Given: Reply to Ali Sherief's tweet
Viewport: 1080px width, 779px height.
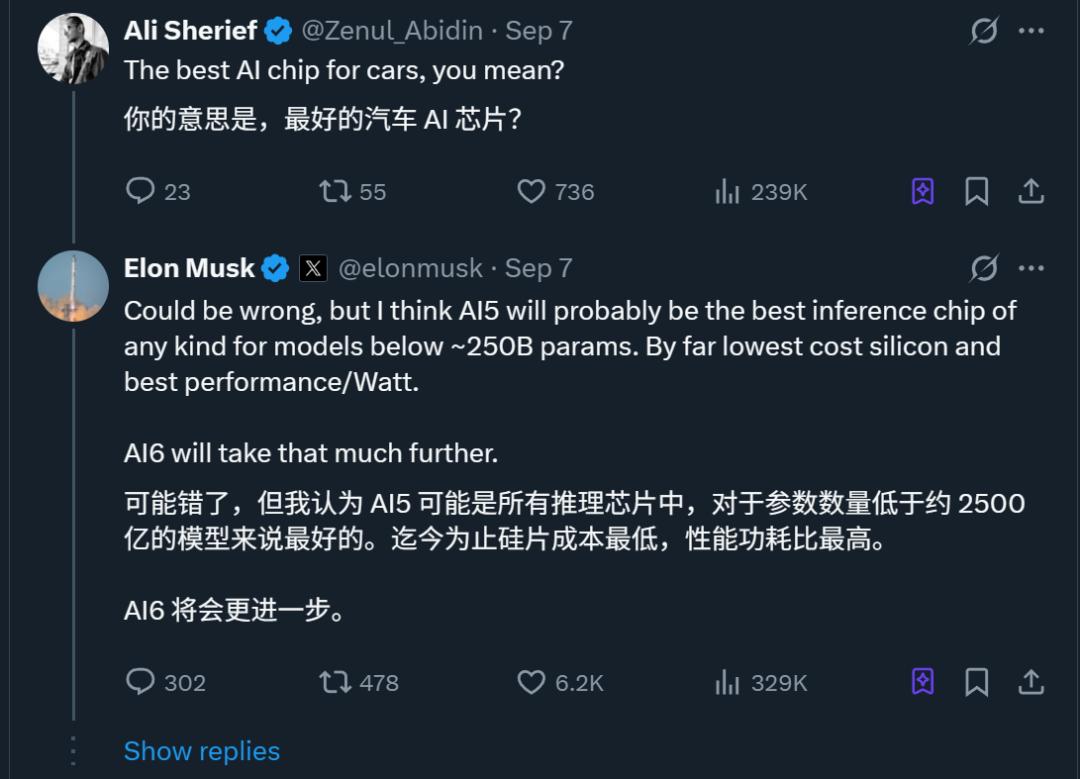Looking at the screenshot, I should (x=141, y=191).
